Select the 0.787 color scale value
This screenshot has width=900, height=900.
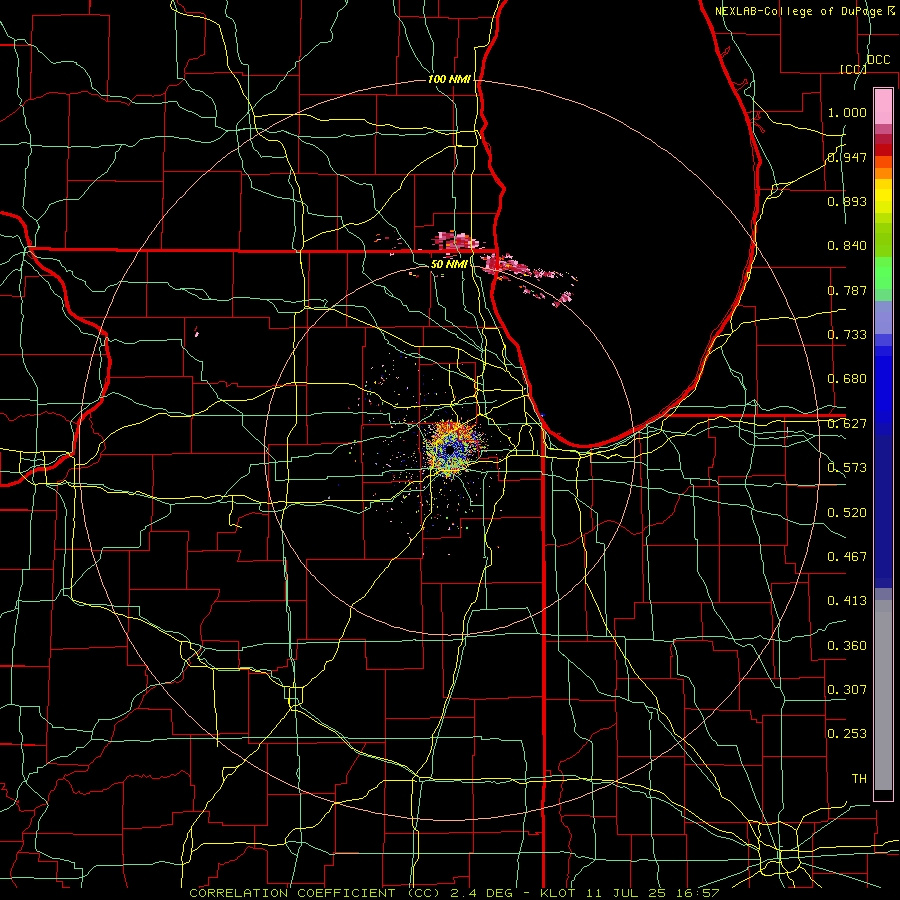[847, 290]
